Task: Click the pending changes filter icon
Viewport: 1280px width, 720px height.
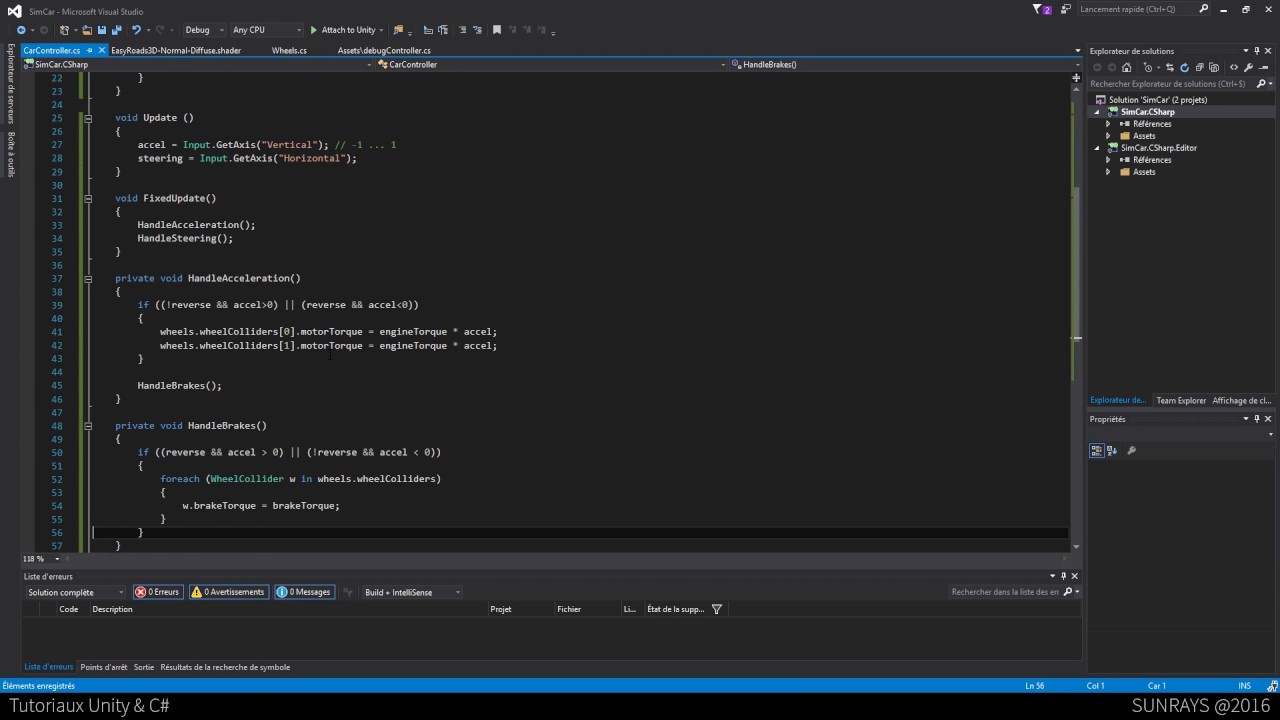Action: (x=1151, y=67)
